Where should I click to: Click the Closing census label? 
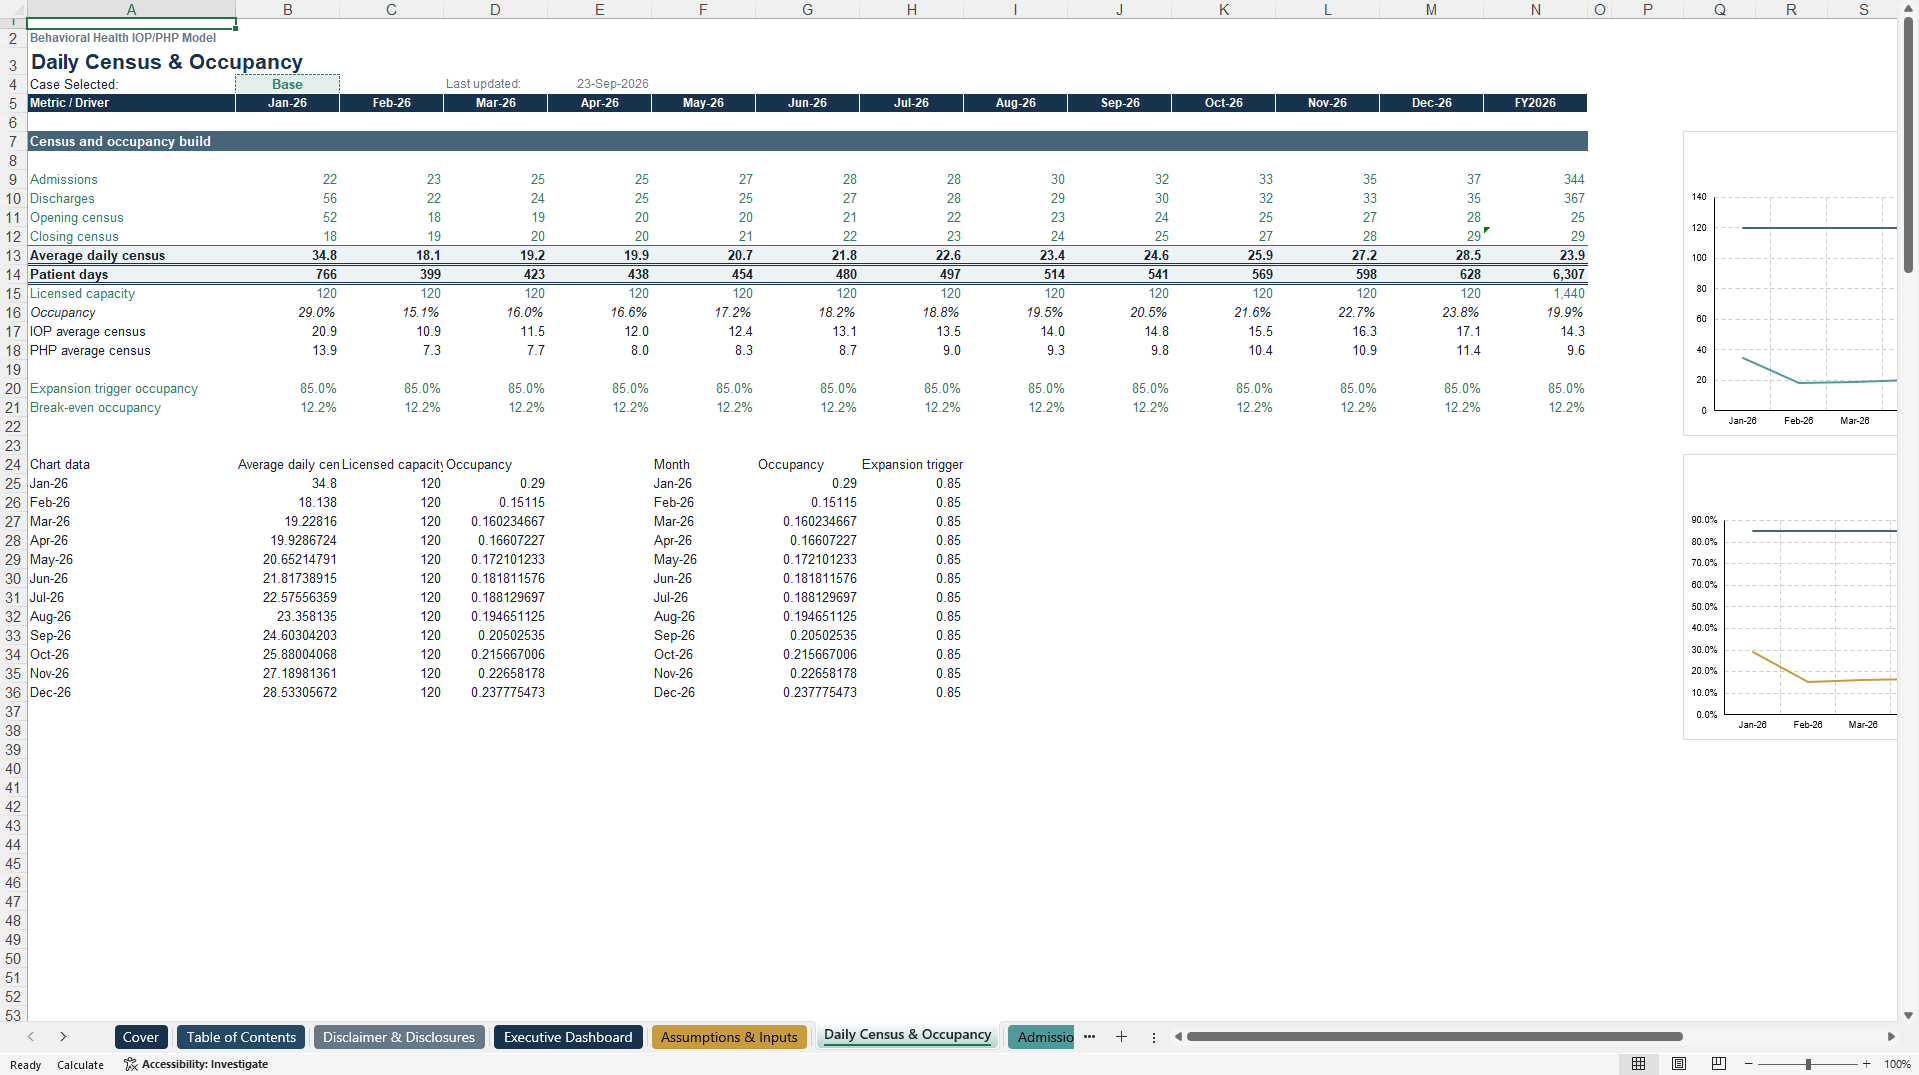pos(74,236)
